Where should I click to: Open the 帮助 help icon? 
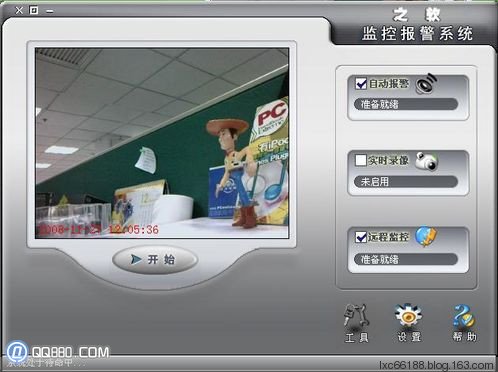click(x=464, y=323)
